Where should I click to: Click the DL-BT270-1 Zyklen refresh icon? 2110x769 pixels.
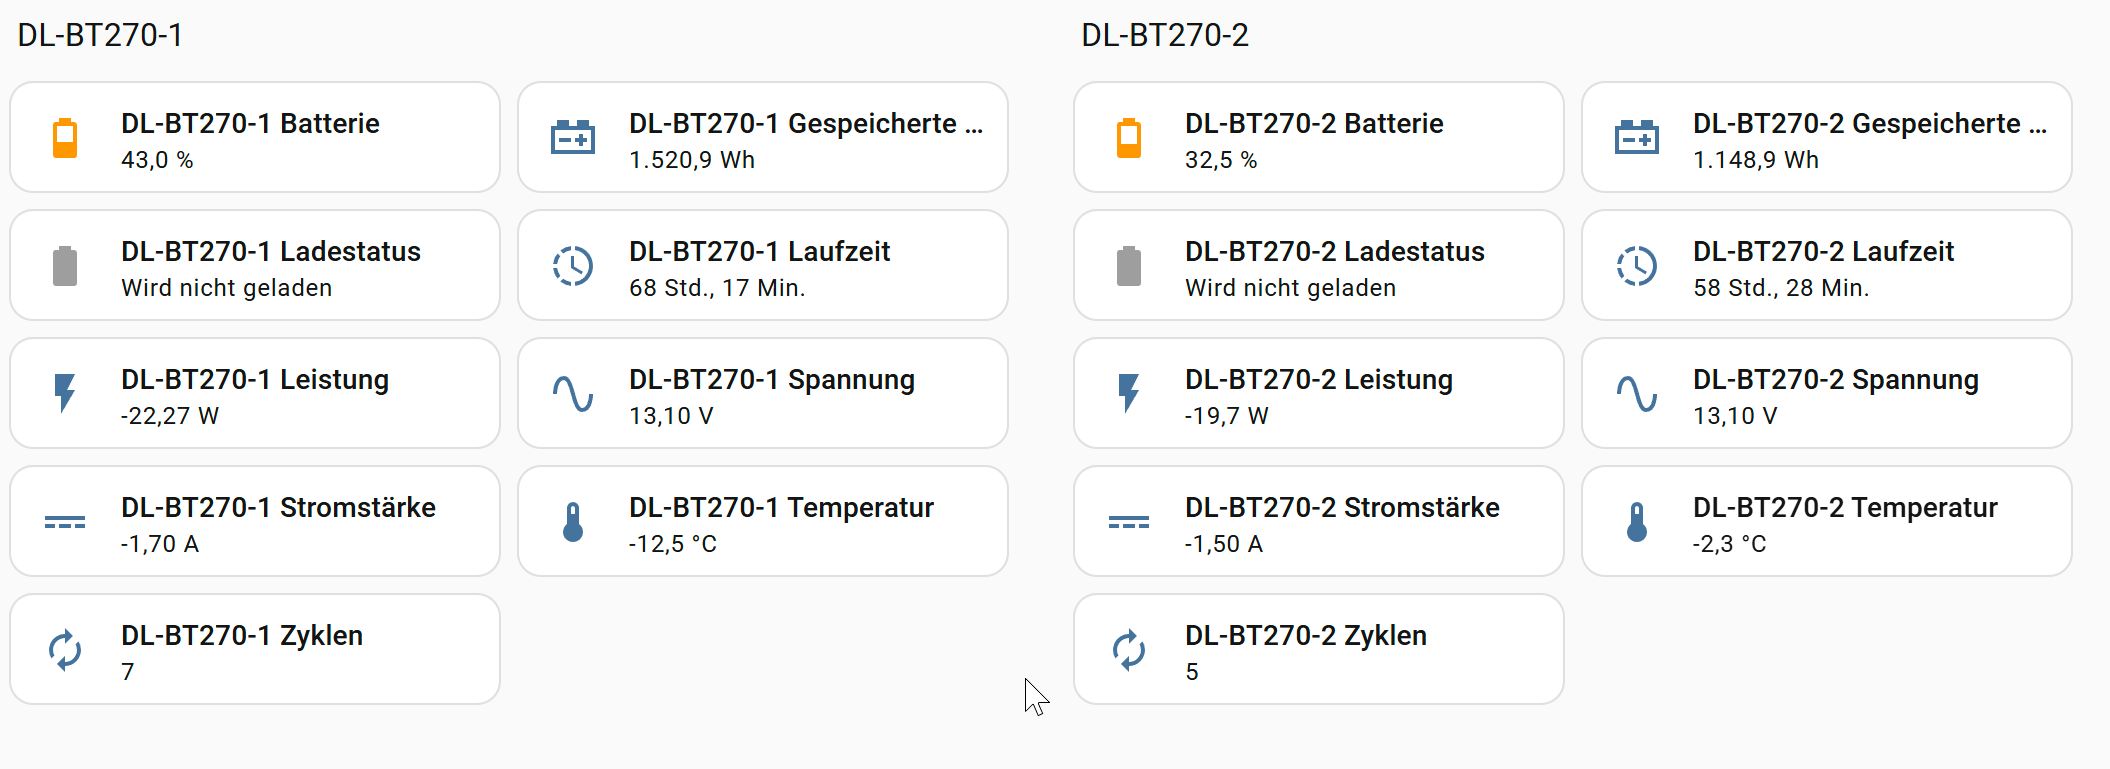click(x=65, y=650)
